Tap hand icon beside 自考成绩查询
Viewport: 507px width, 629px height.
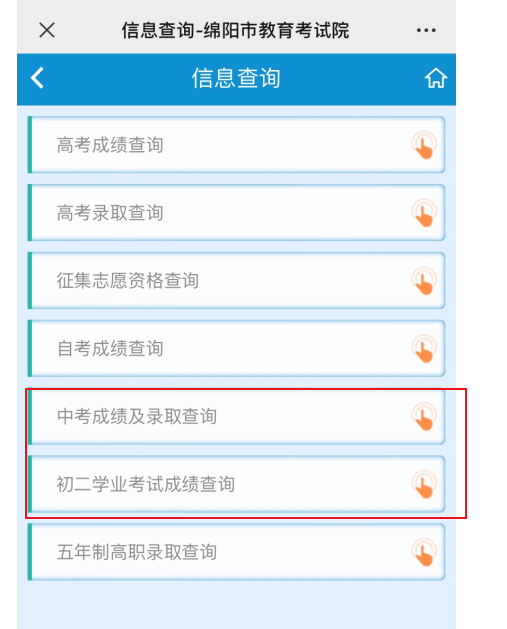[x=424, y=348]
